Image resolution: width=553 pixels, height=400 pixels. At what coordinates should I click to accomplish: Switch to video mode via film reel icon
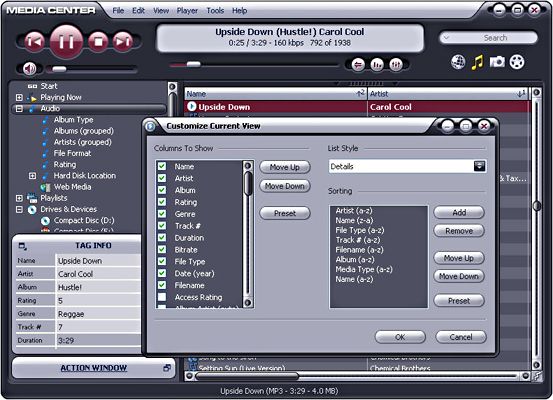[x=517, y=62]
